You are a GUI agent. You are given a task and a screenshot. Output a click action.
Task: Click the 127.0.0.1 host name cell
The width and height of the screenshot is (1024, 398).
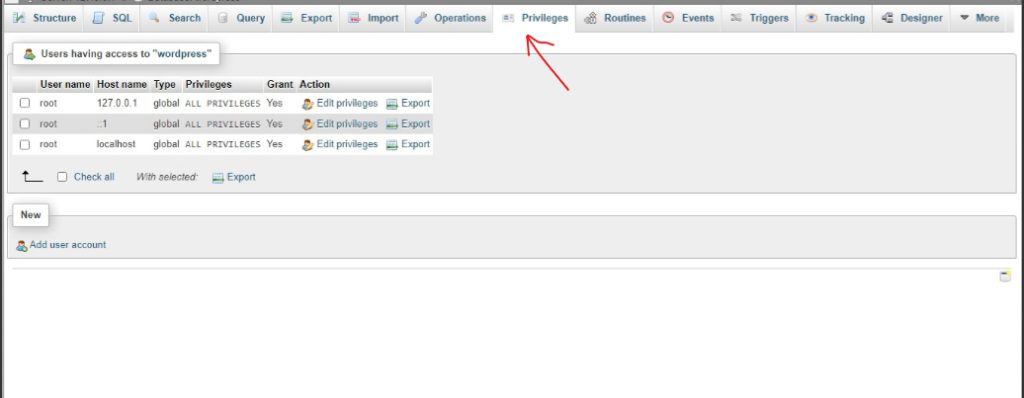click(117, 103)
